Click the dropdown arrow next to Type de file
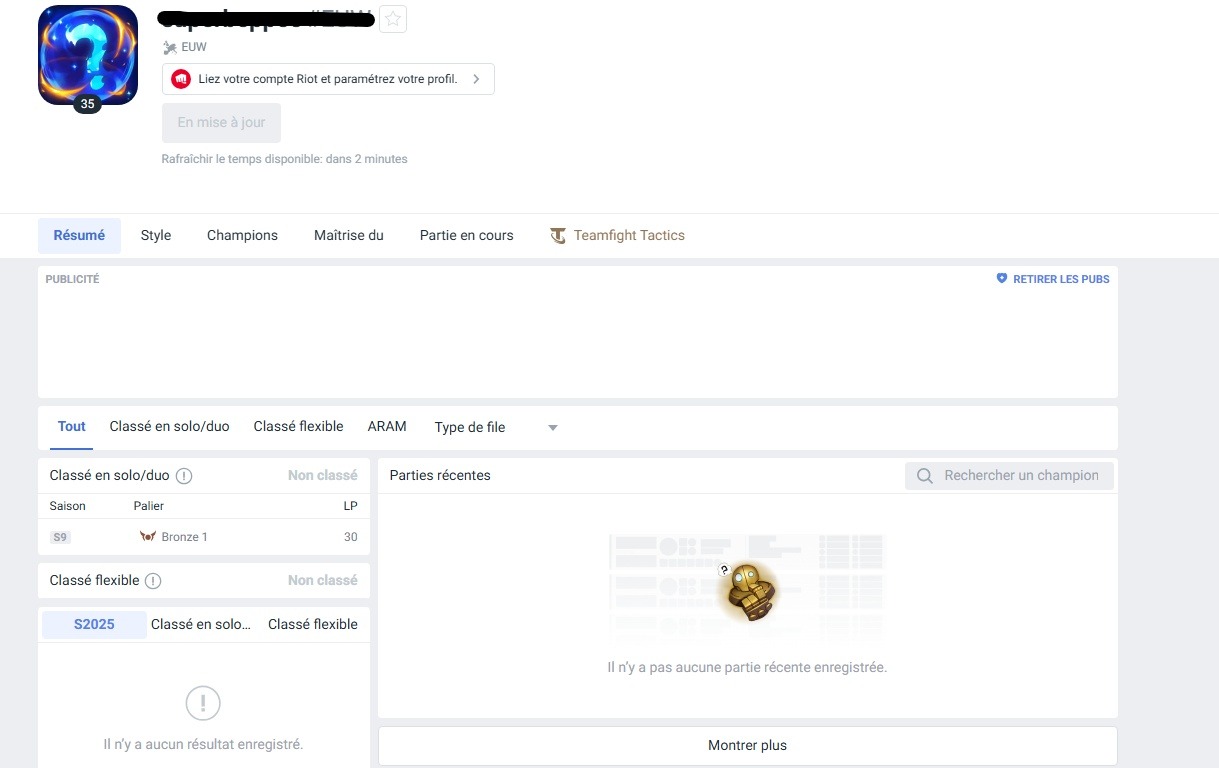This screenshot has height=768, width=1219. [553, 428]
